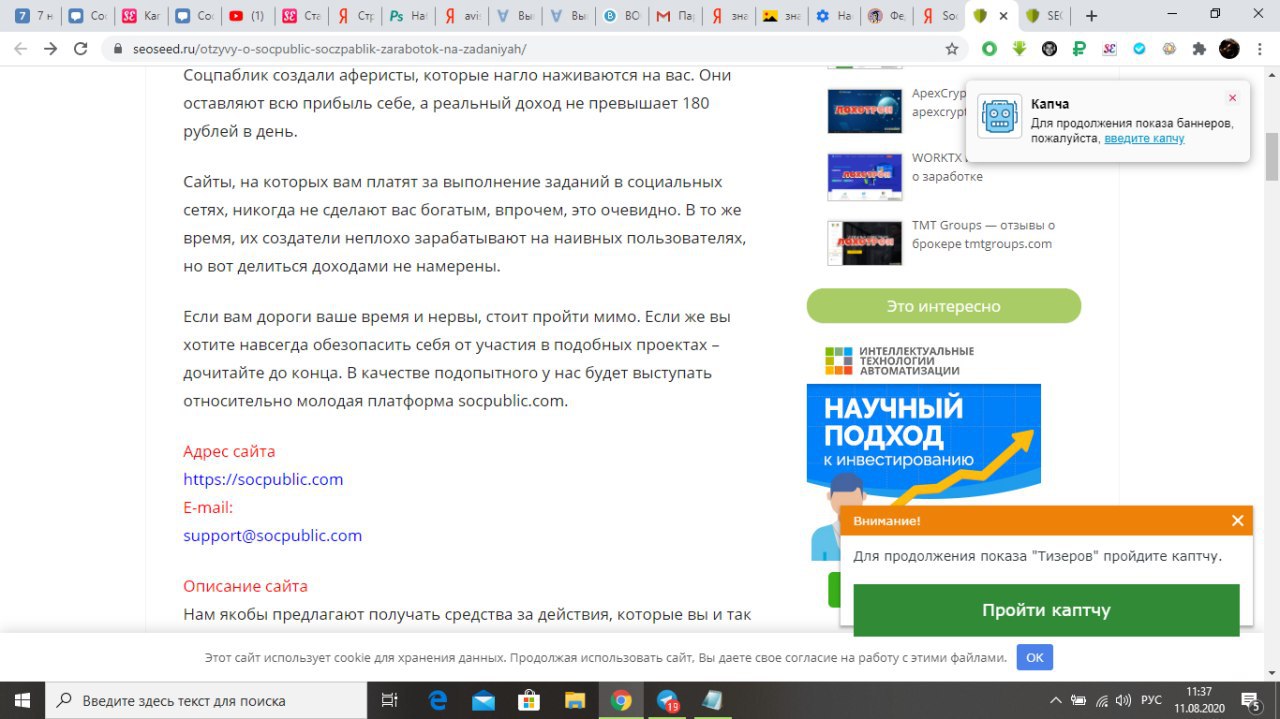1280x719 pixels.
Task: Open the WORKTX article thumbnail
Action: pyautogui.click(x=865, y=176)
